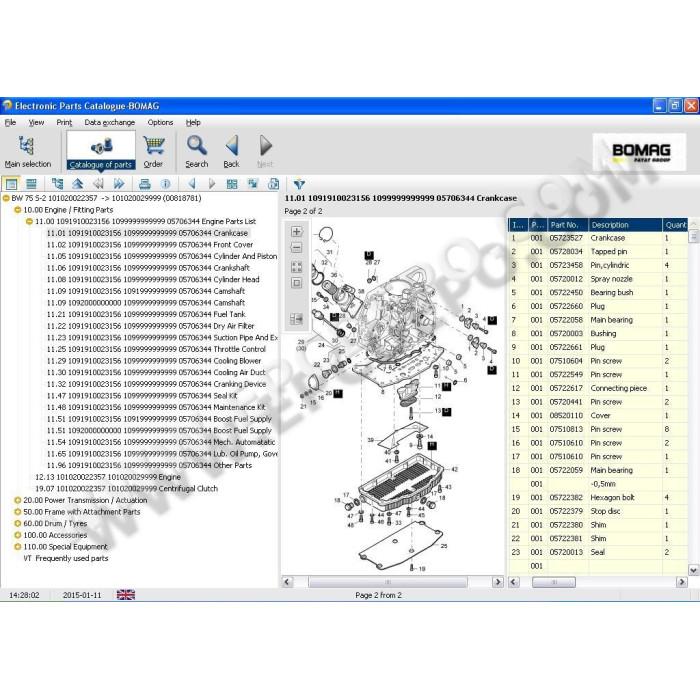Expand 110.00 Special Equipment node
The image size is (700, 700).
[18, 547]
